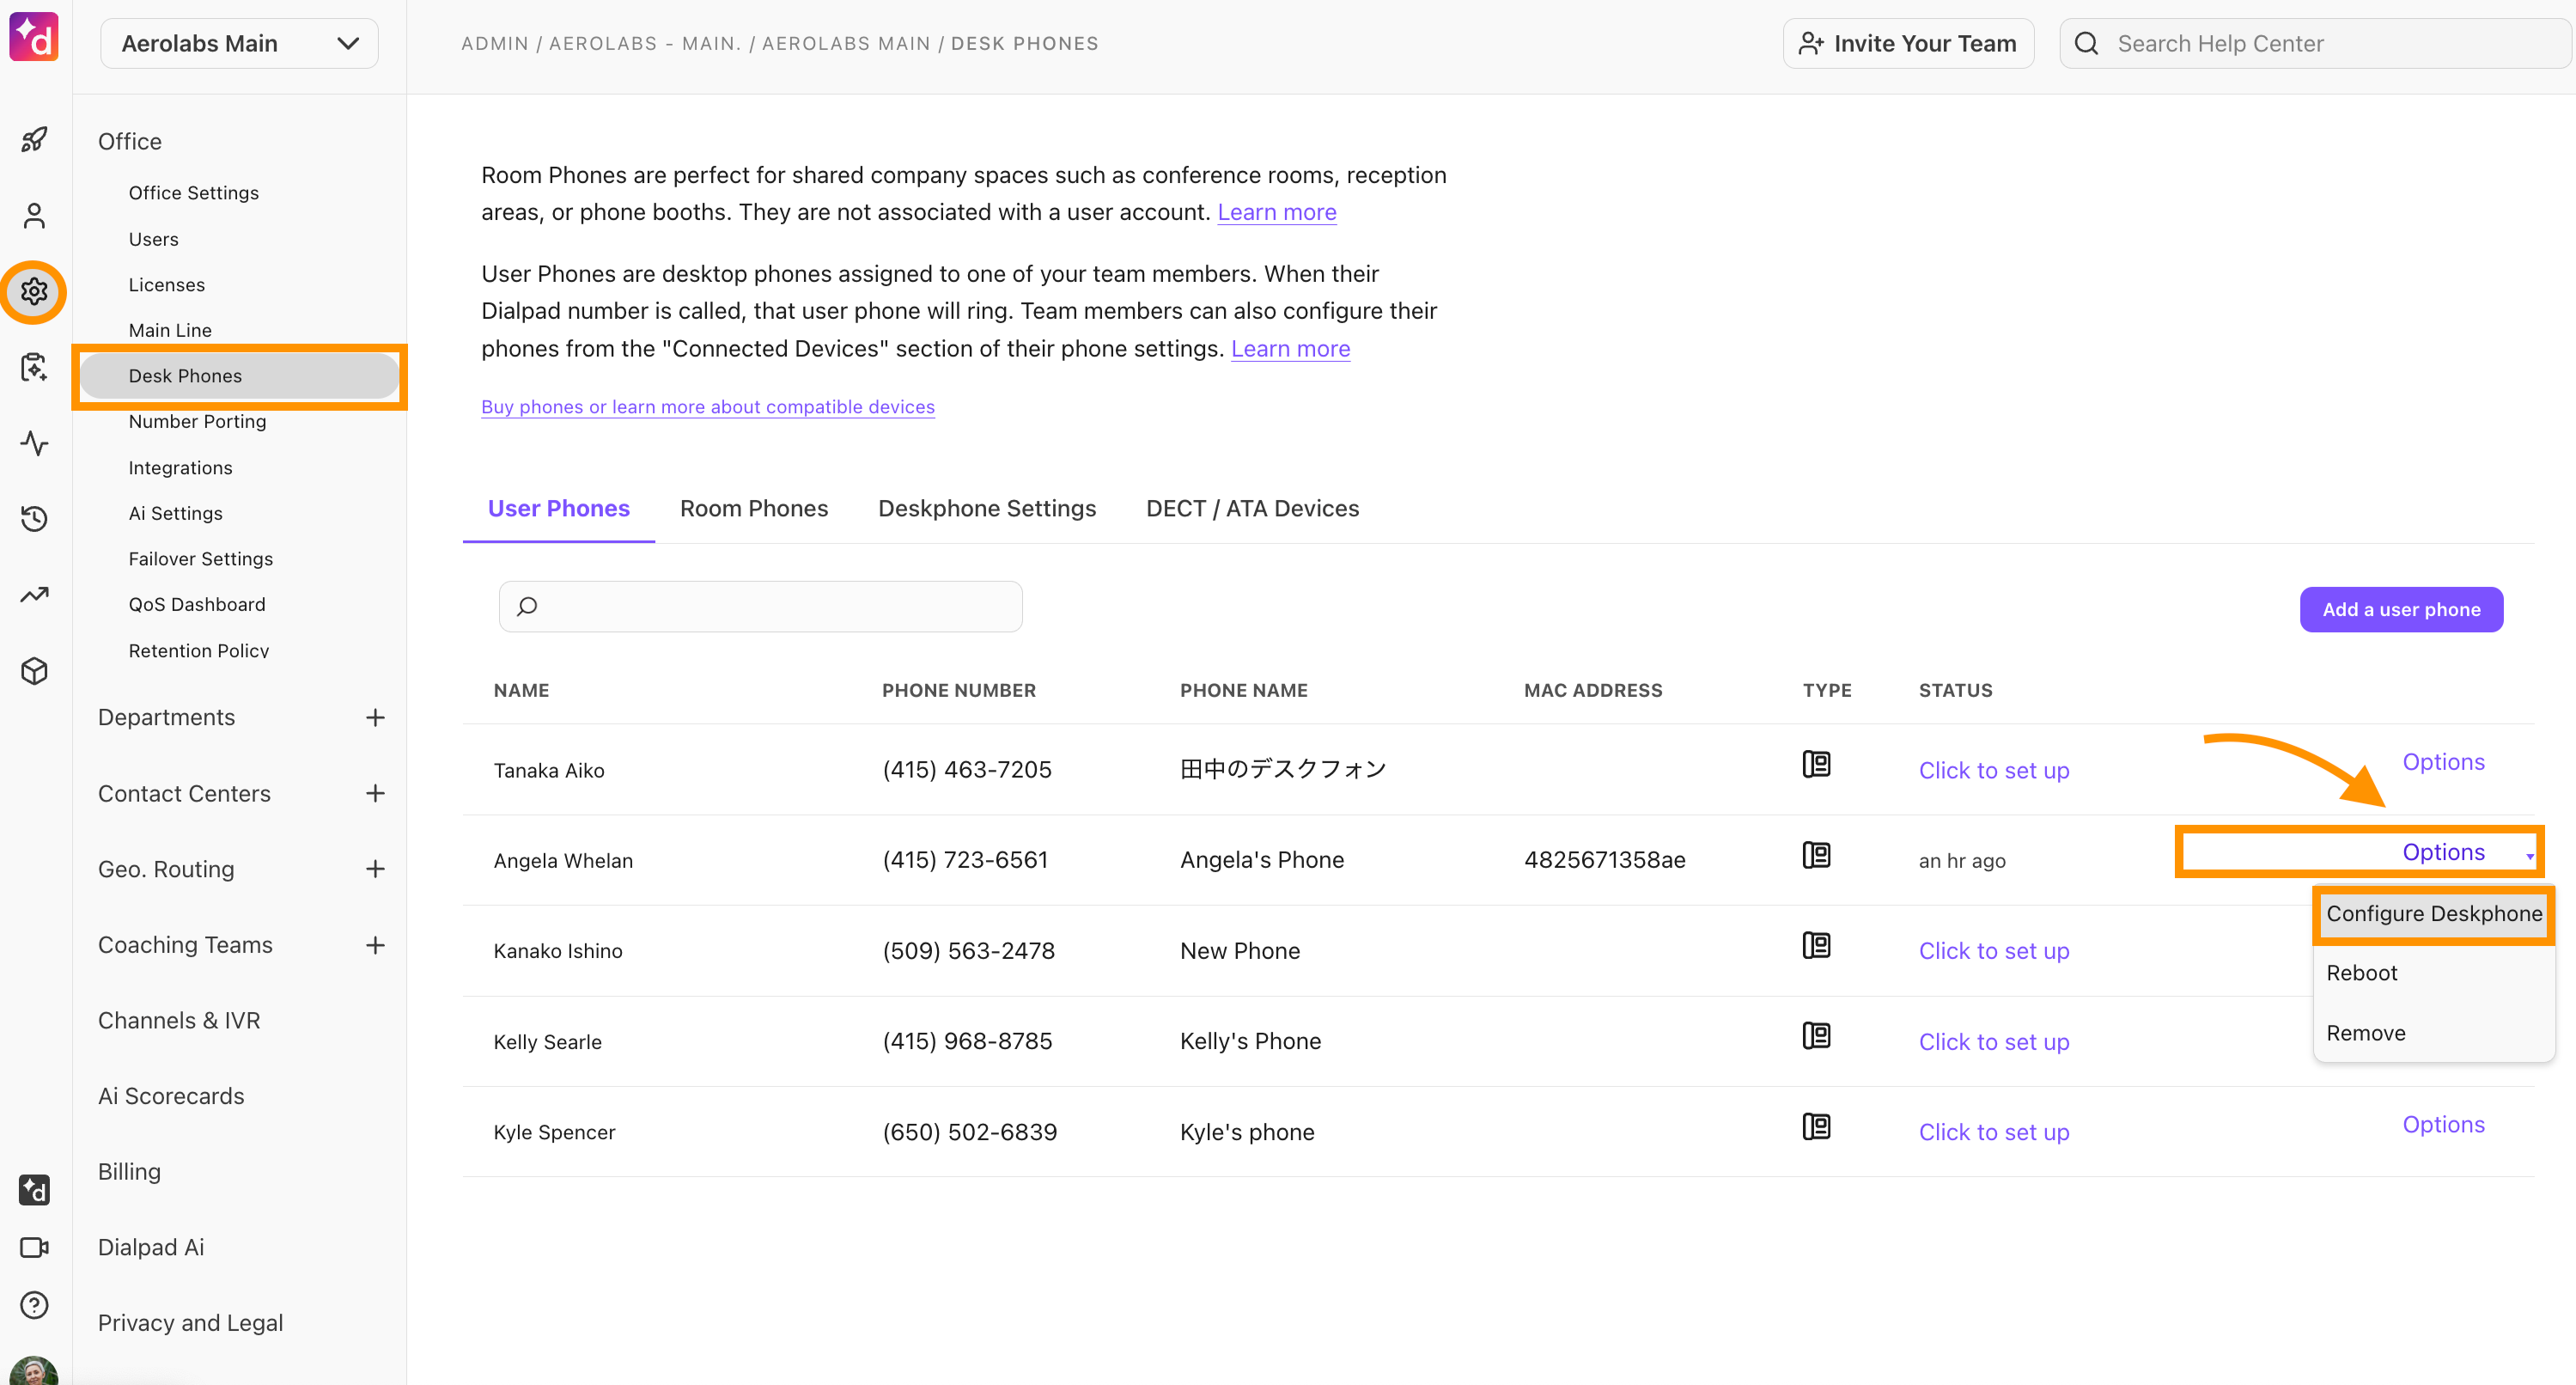
Task: Open Learn more link about Room Phones
Action: [1277, 212]
